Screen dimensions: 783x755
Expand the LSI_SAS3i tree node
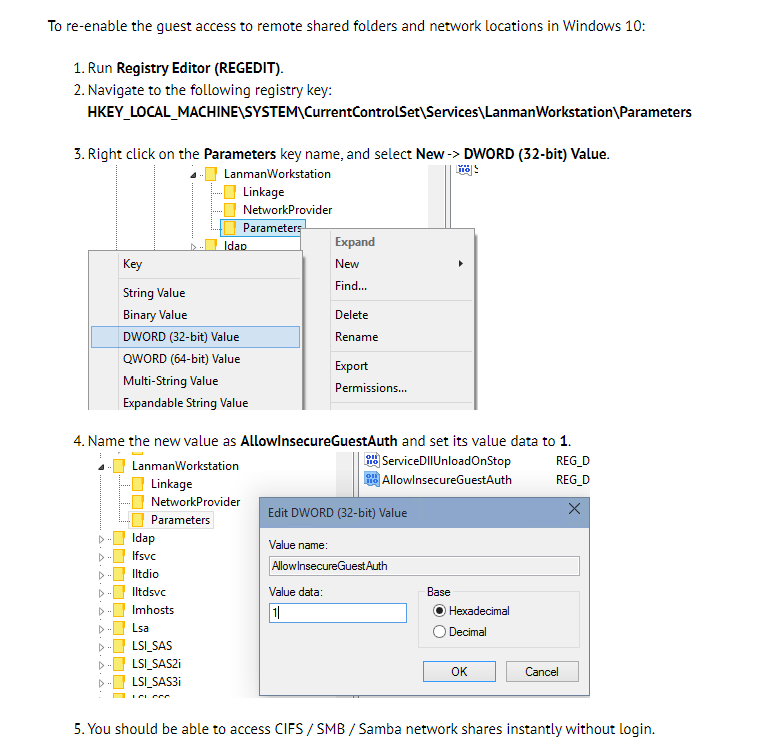coord(101,683)
